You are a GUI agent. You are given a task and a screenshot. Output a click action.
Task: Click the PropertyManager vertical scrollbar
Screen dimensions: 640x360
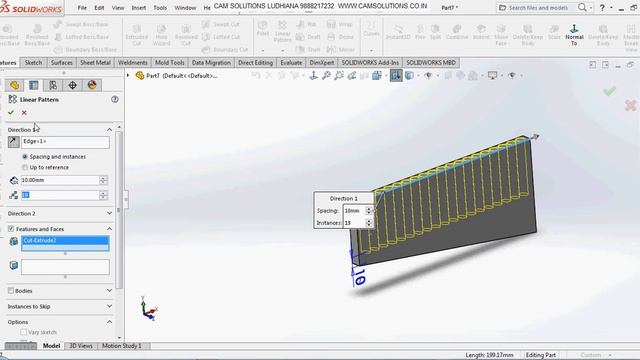point(119,210)
